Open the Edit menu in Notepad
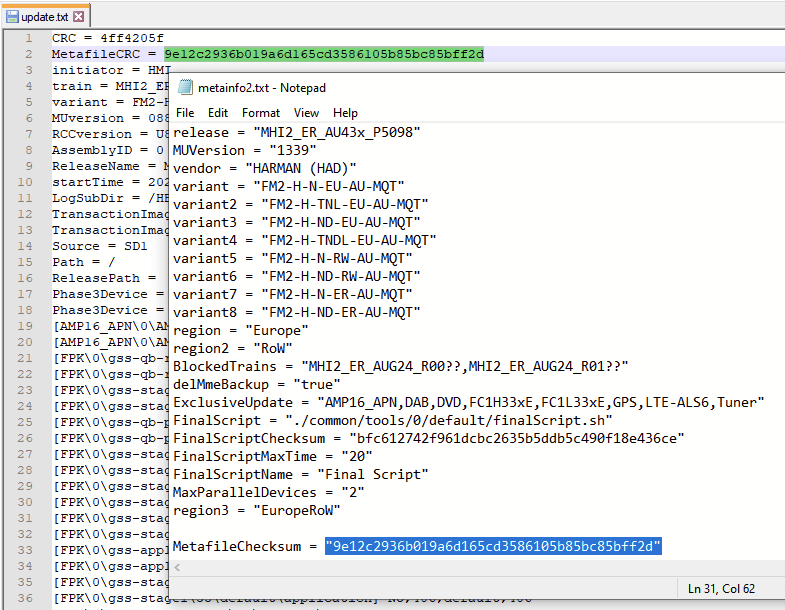The image size is (785, 610). 218,113
